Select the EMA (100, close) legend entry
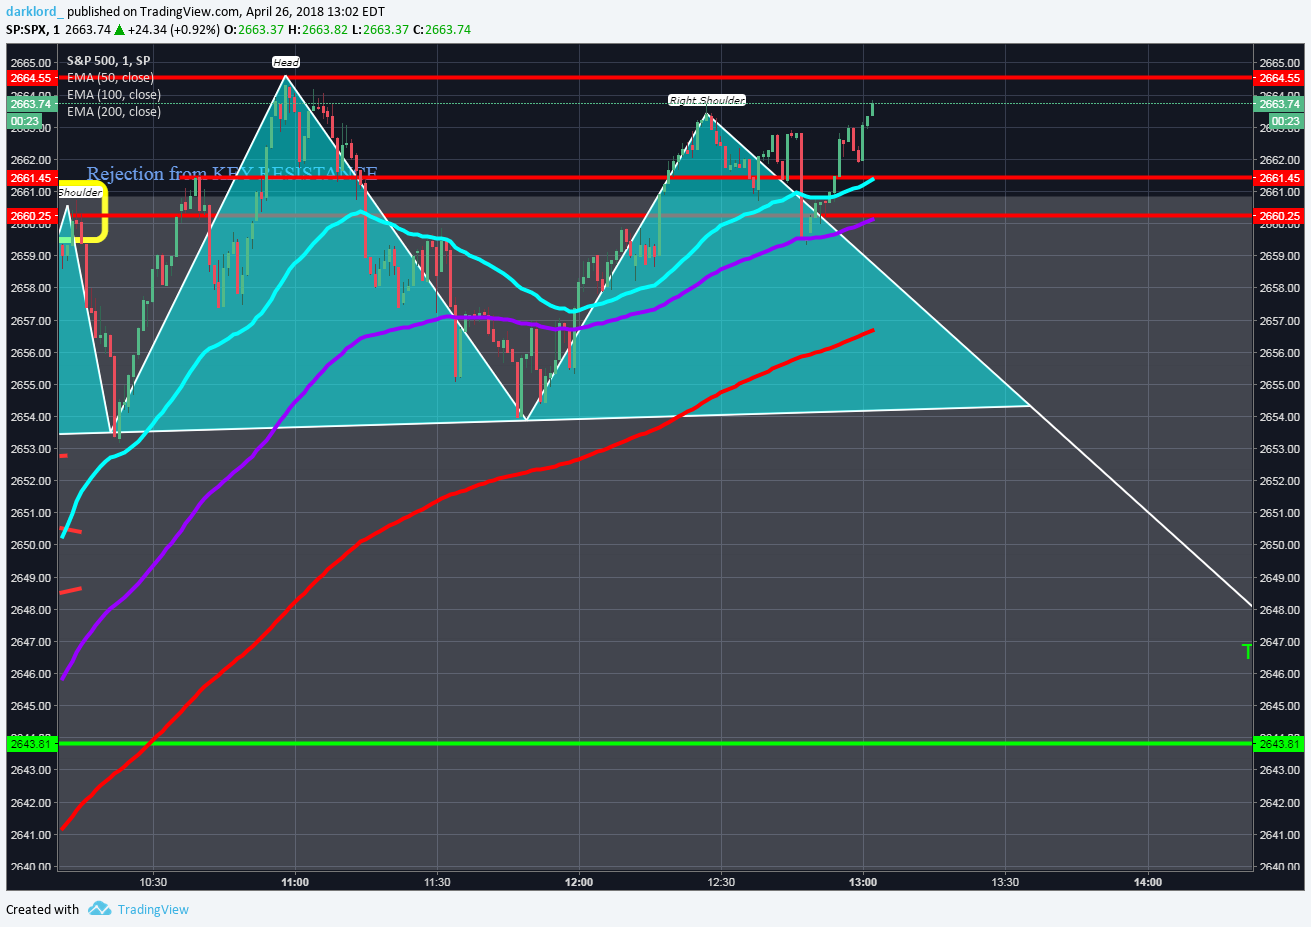Image resolution: width=1311 pixels, height=927 pixels. coord(114,95)
